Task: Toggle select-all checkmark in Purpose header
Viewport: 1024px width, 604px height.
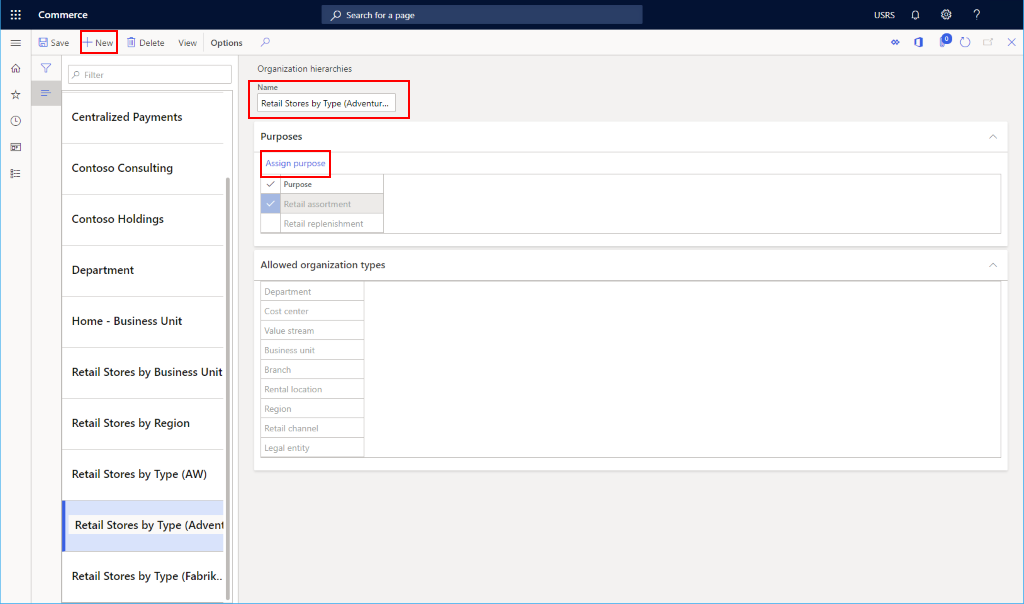Action: tap(270, 184)
